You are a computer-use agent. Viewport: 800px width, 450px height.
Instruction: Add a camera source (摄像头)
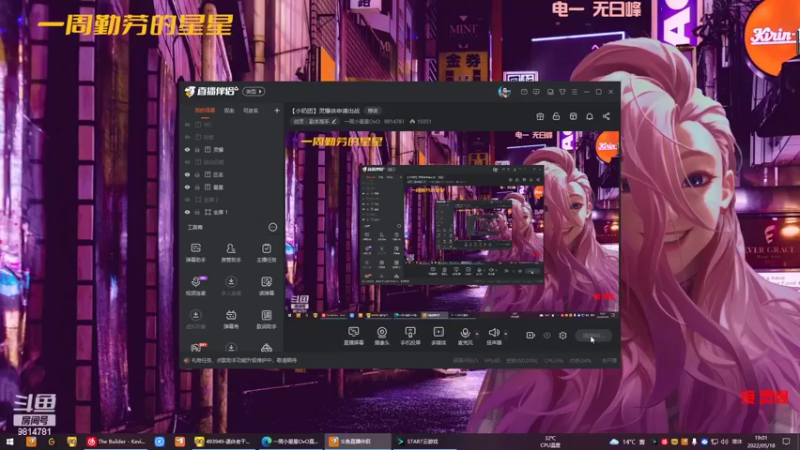382,336
